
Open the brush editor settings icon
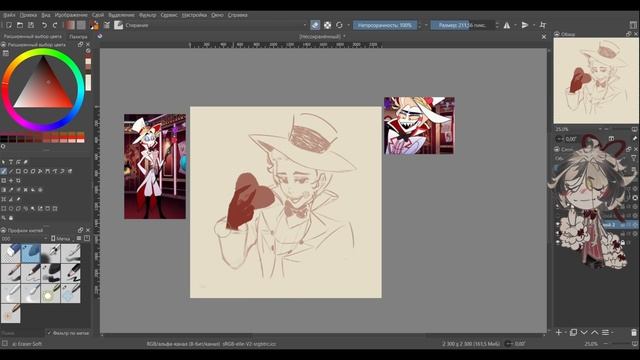(107, 25)
